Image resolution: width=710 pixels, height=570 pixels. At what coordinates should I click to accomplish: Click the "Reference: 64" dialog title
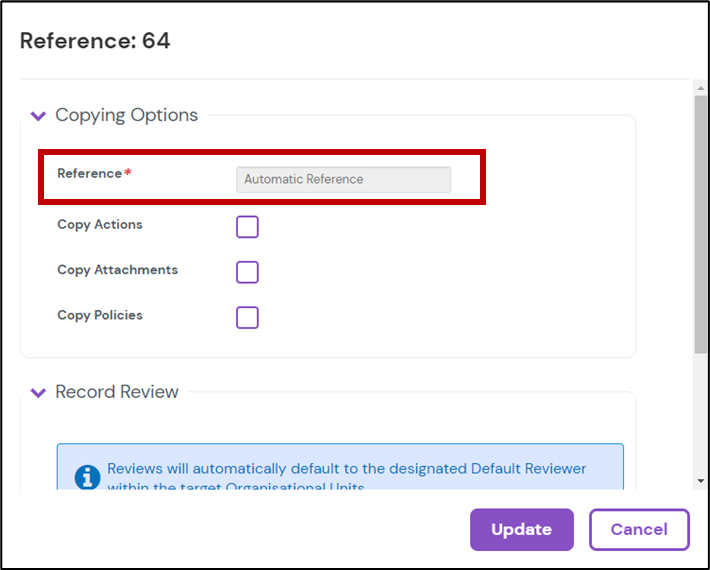pyautogui.click(x=95, y=41)
